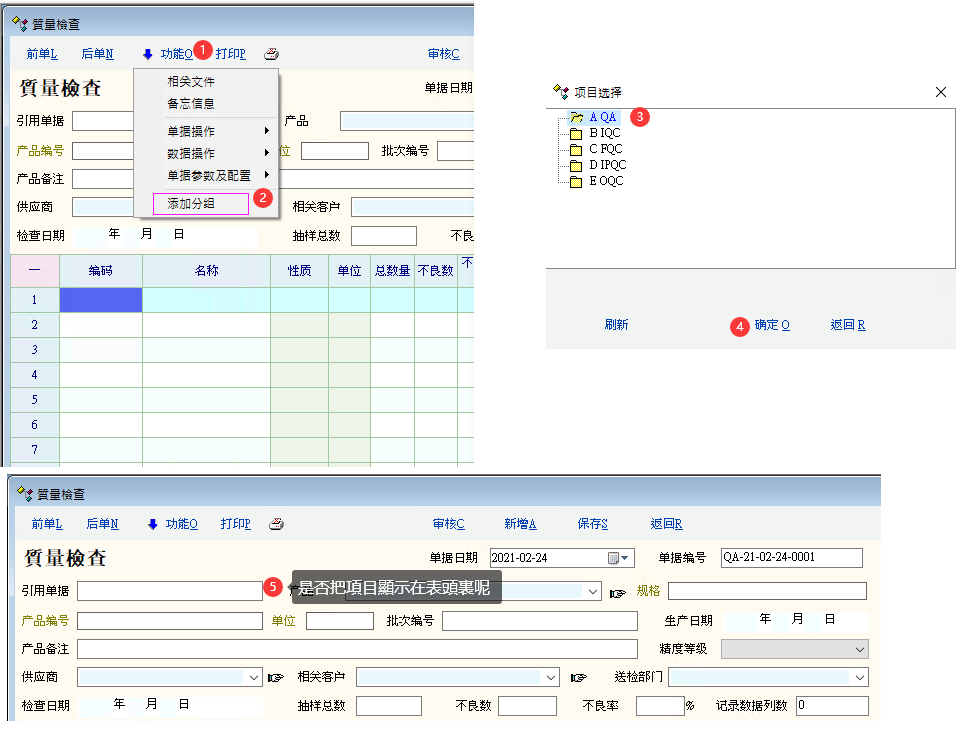
Task: Click the pointing-hand icon left of 规格
Action: [x=618, y=591]
